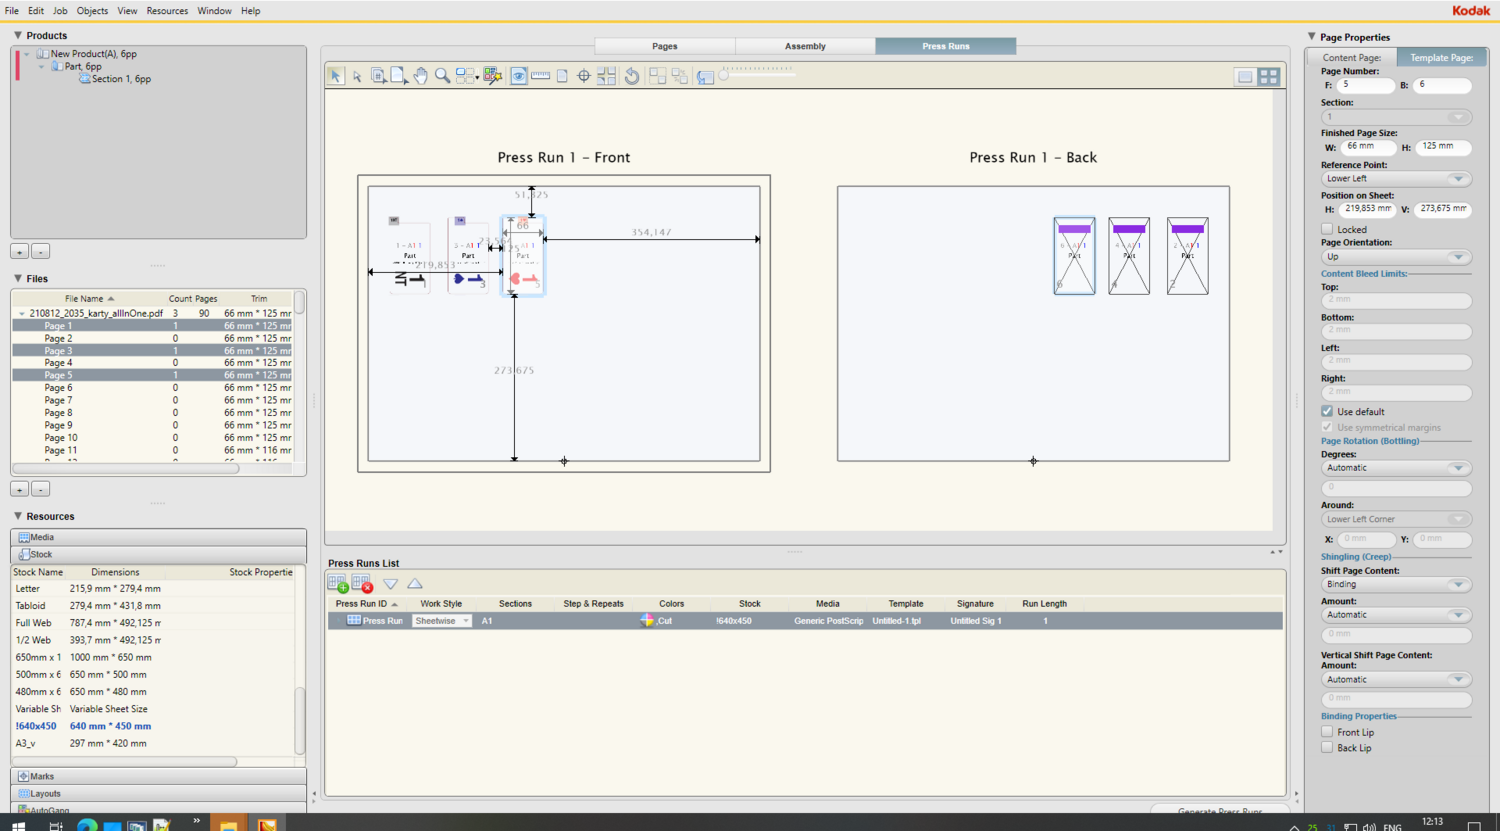Open the Reference Point Lower Left dropdown
1500x831 pixels.
[x=1396, y=179]
